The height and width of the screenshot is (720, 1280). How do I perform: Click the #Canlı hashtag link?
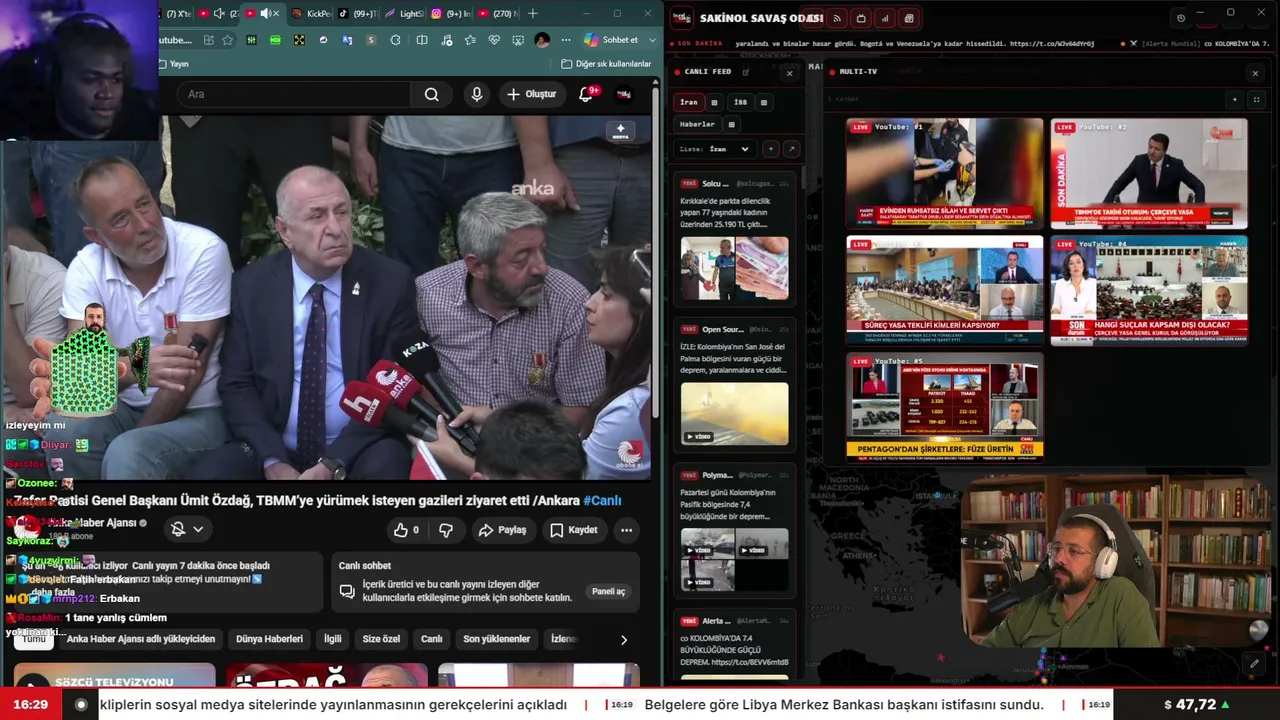coord(602,500)
